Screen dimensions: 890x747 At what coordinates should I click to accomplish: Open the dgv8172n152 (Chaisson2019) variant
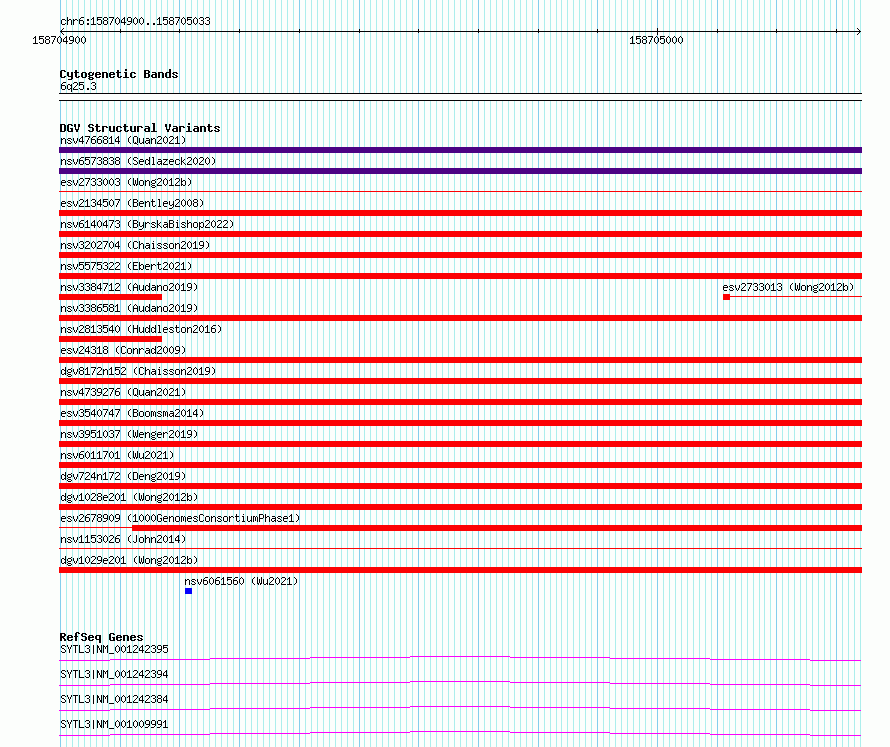tap(138, 371)
